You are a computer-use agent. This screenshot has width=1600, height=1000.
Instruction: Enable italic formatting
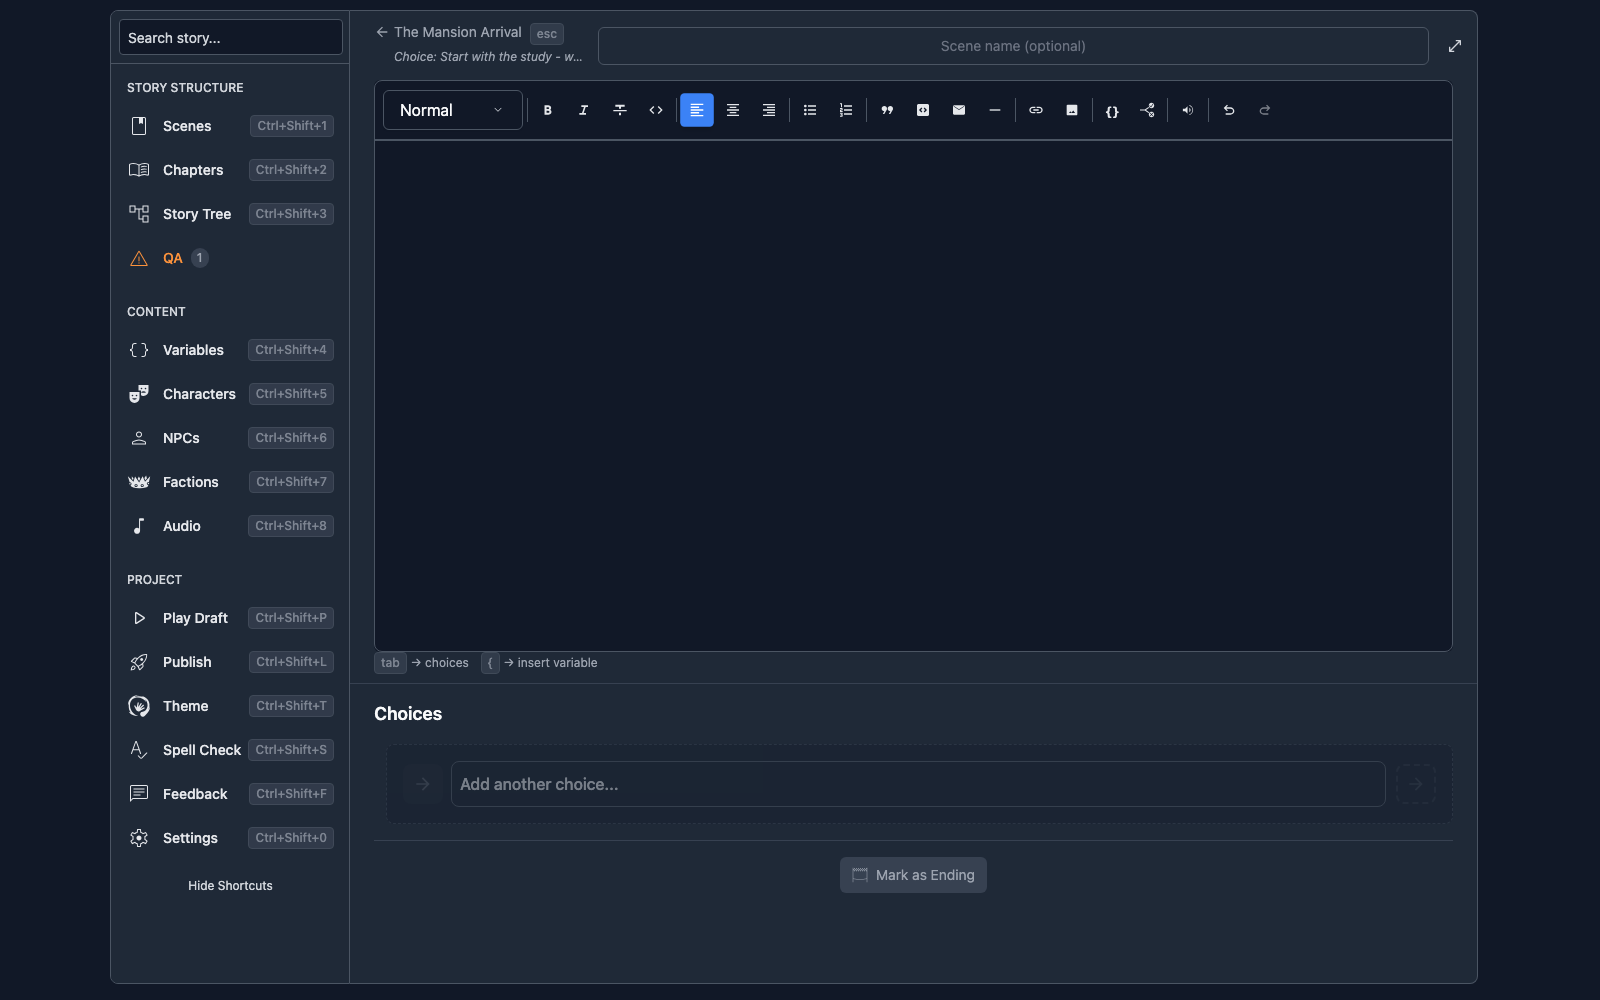click(583, 110)
